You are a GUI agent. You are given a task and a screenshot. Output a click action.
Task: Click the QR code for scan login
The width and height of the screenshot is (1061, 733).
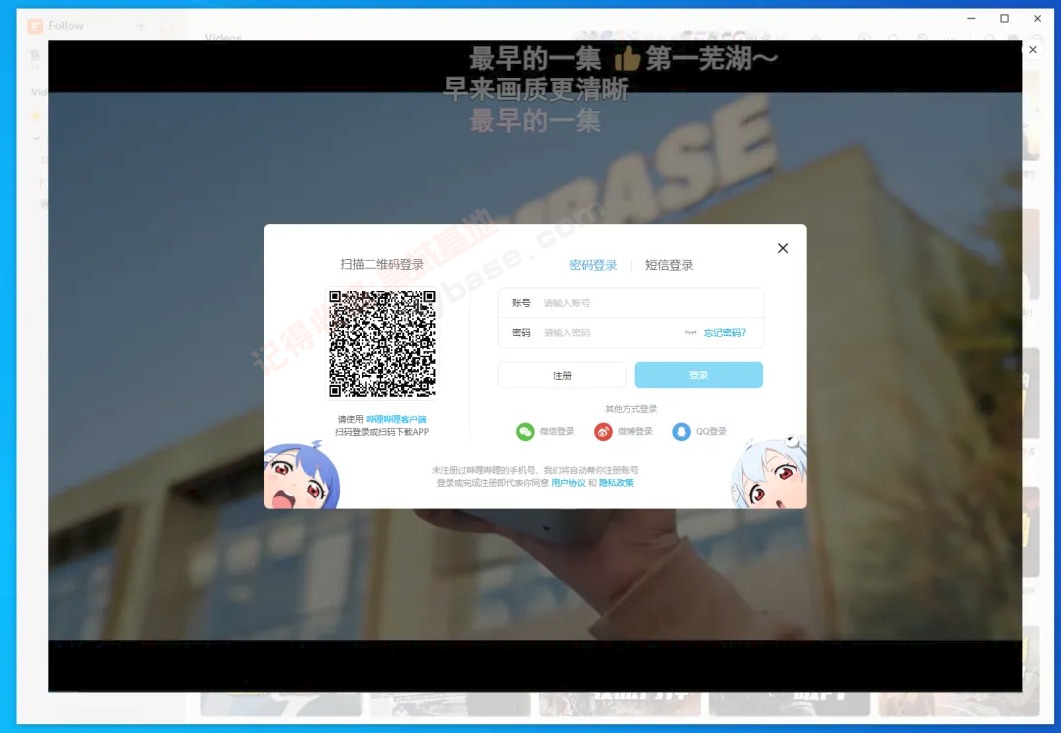382,344
